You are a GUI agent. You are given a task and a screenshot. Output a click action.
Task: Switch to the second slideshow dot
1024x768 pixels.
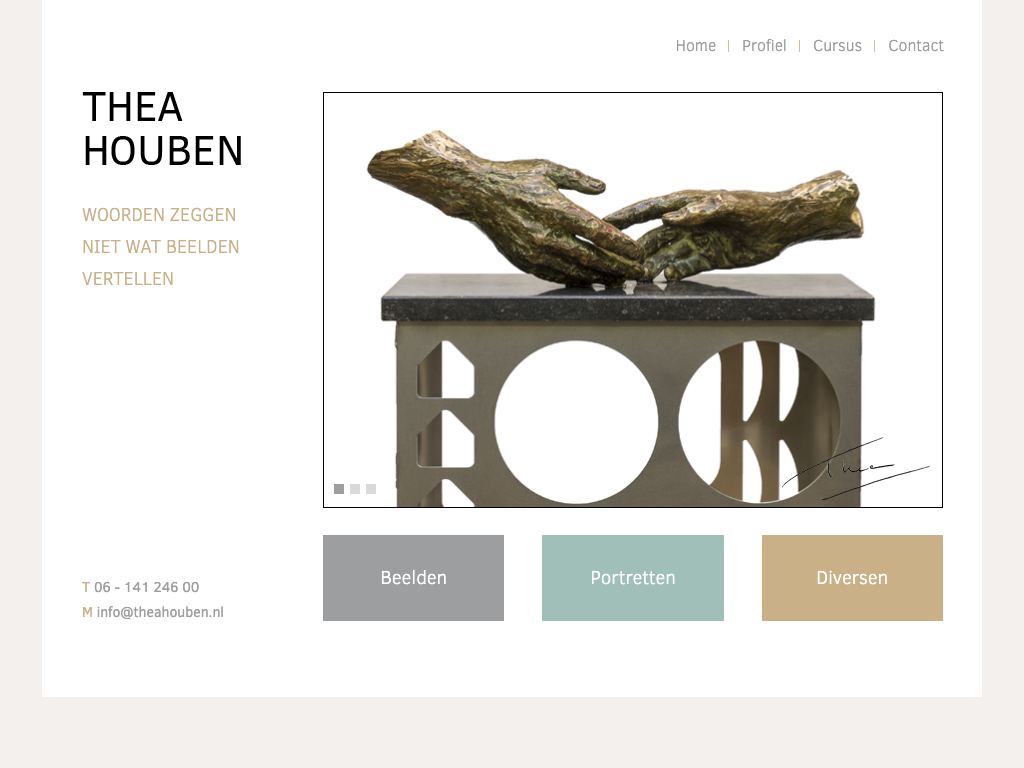pos(355,489)
